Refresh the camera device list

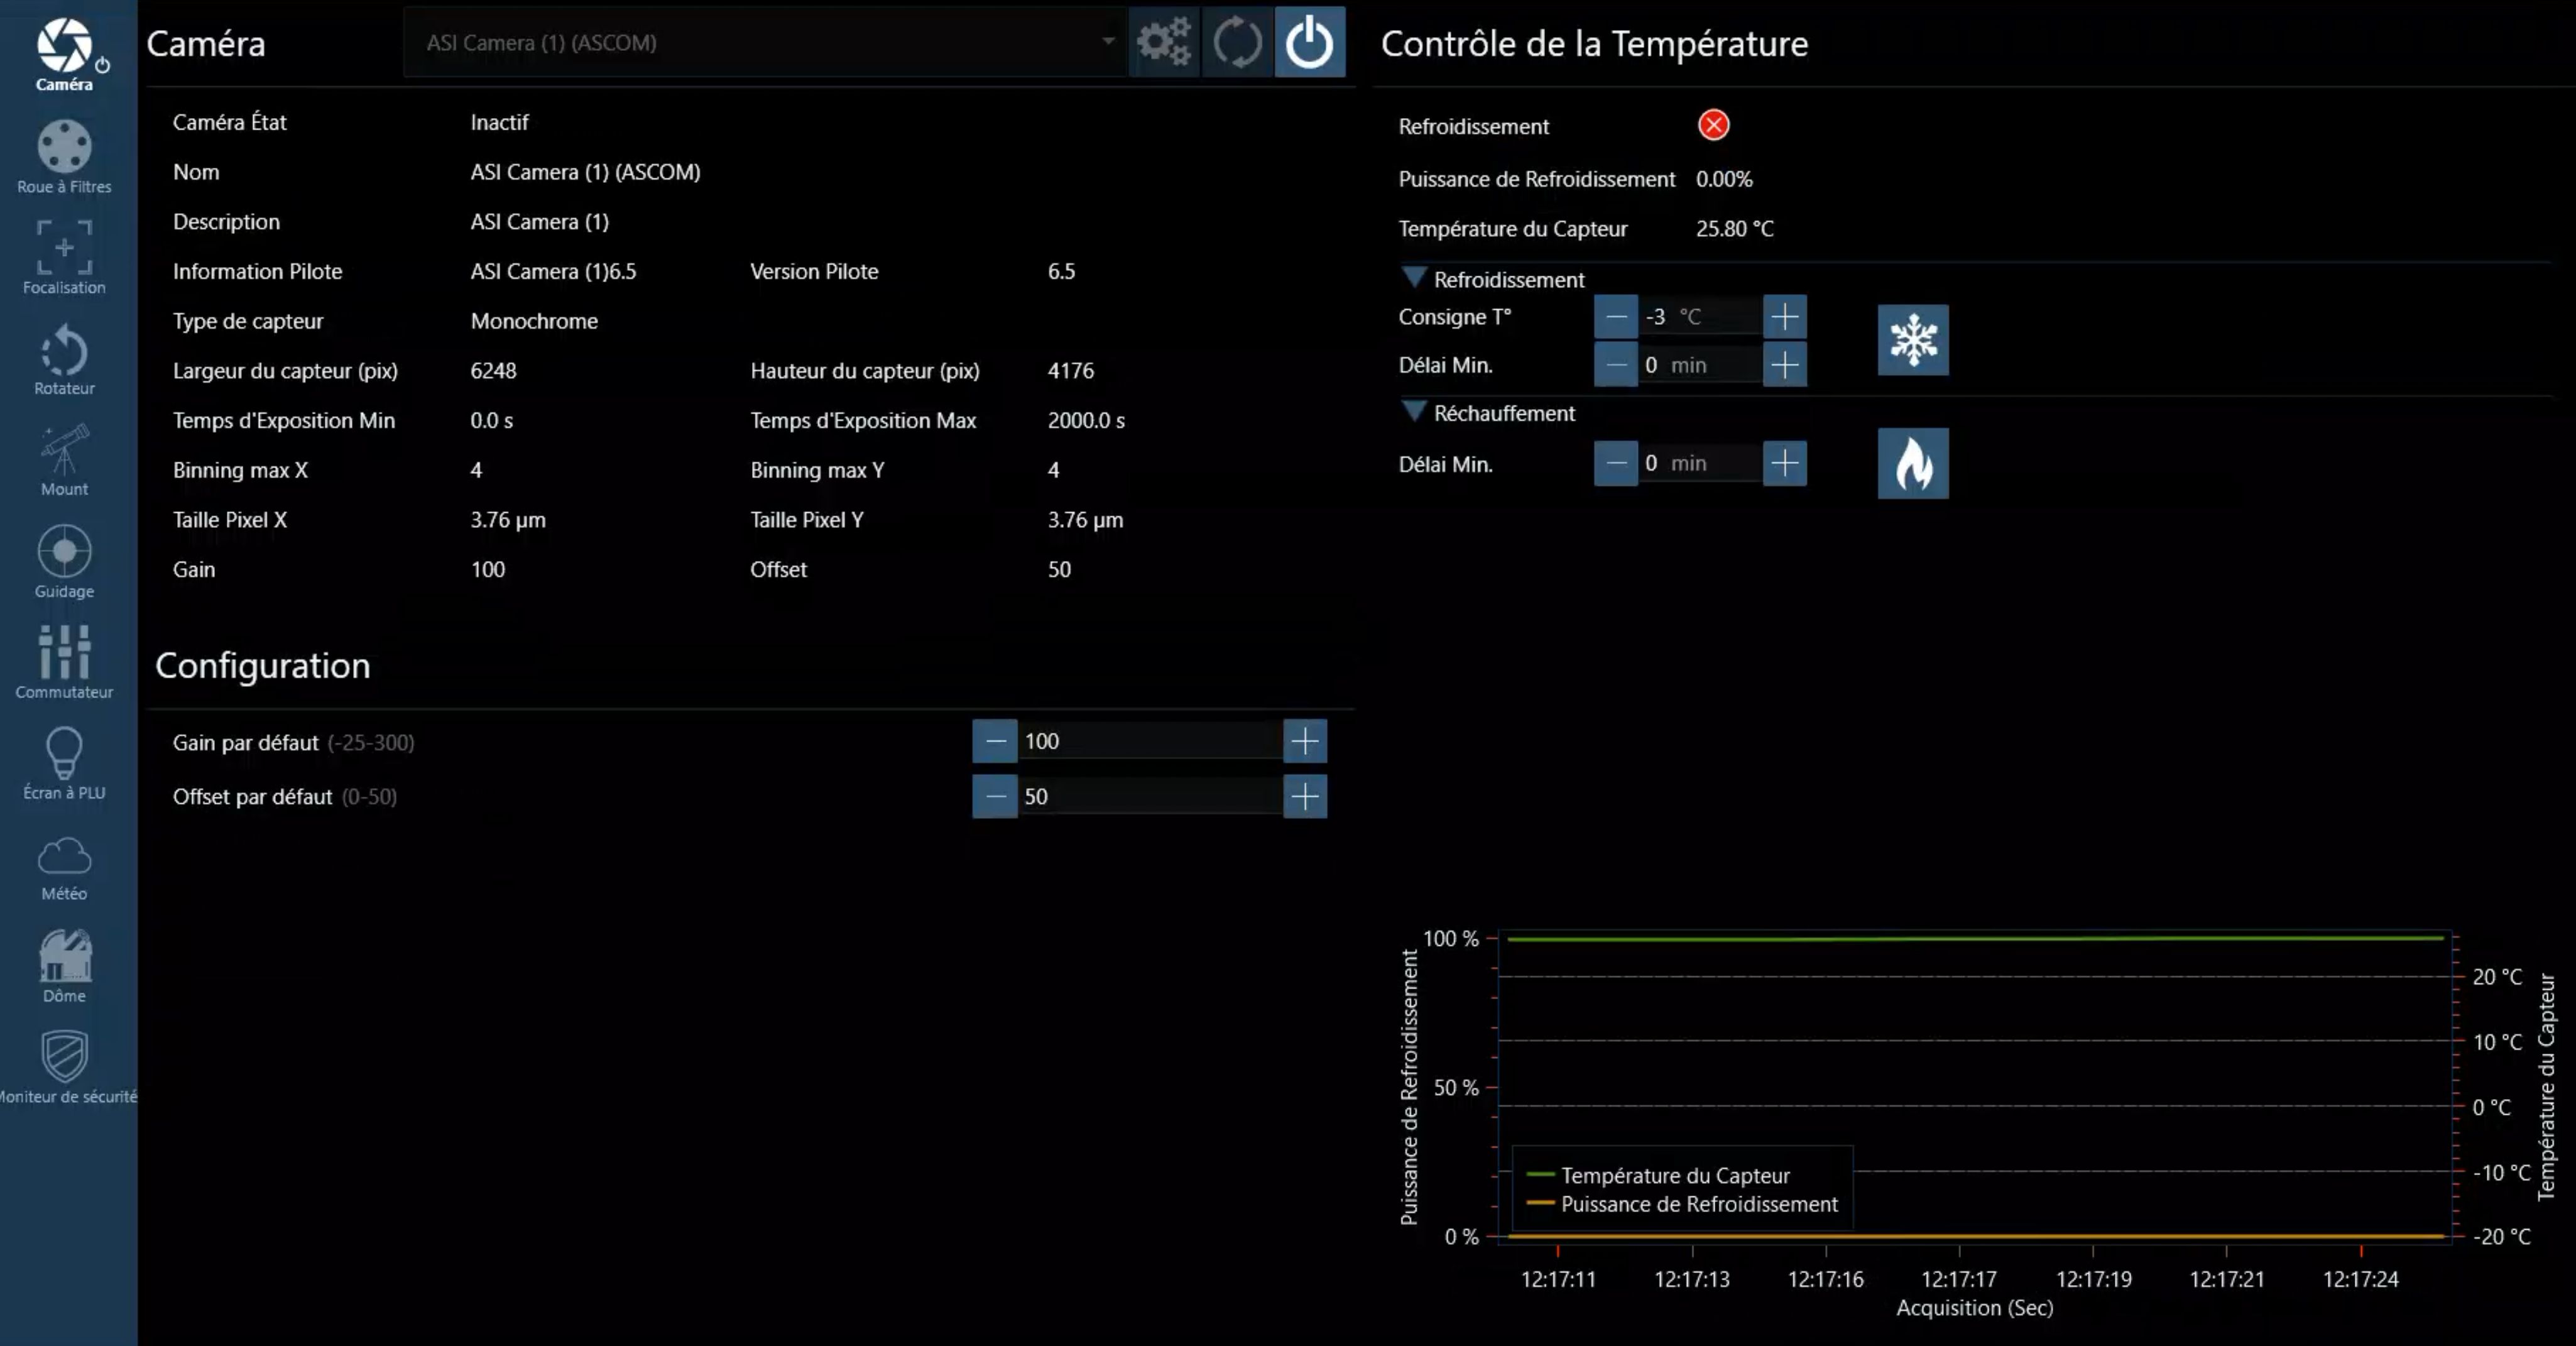(1237, 43)
